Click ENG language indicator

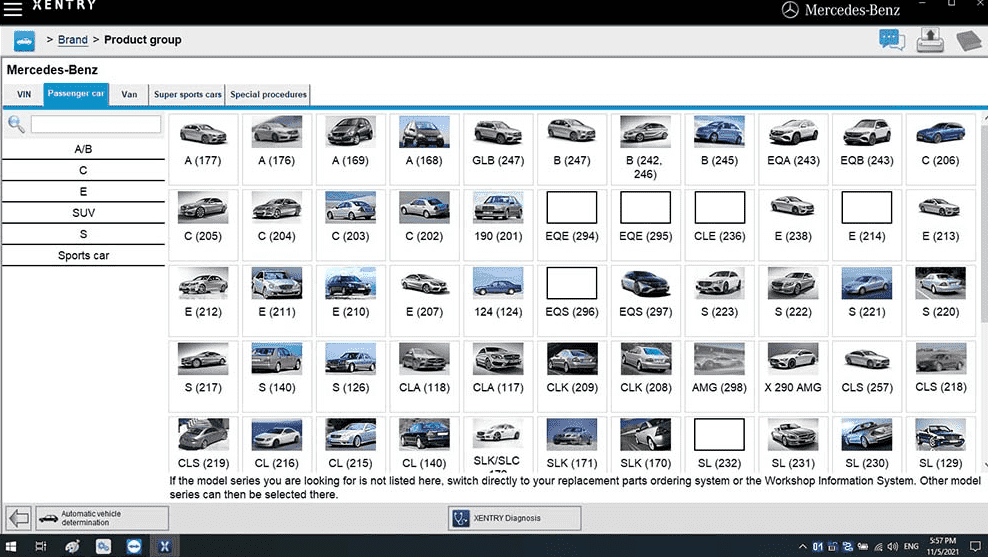pos(911,546)
